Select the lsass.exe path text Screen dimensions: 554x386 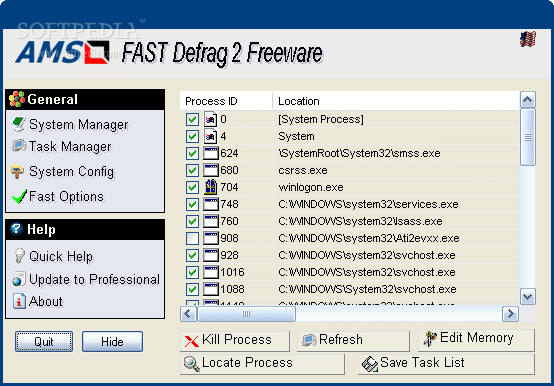[x=360, y=221]
